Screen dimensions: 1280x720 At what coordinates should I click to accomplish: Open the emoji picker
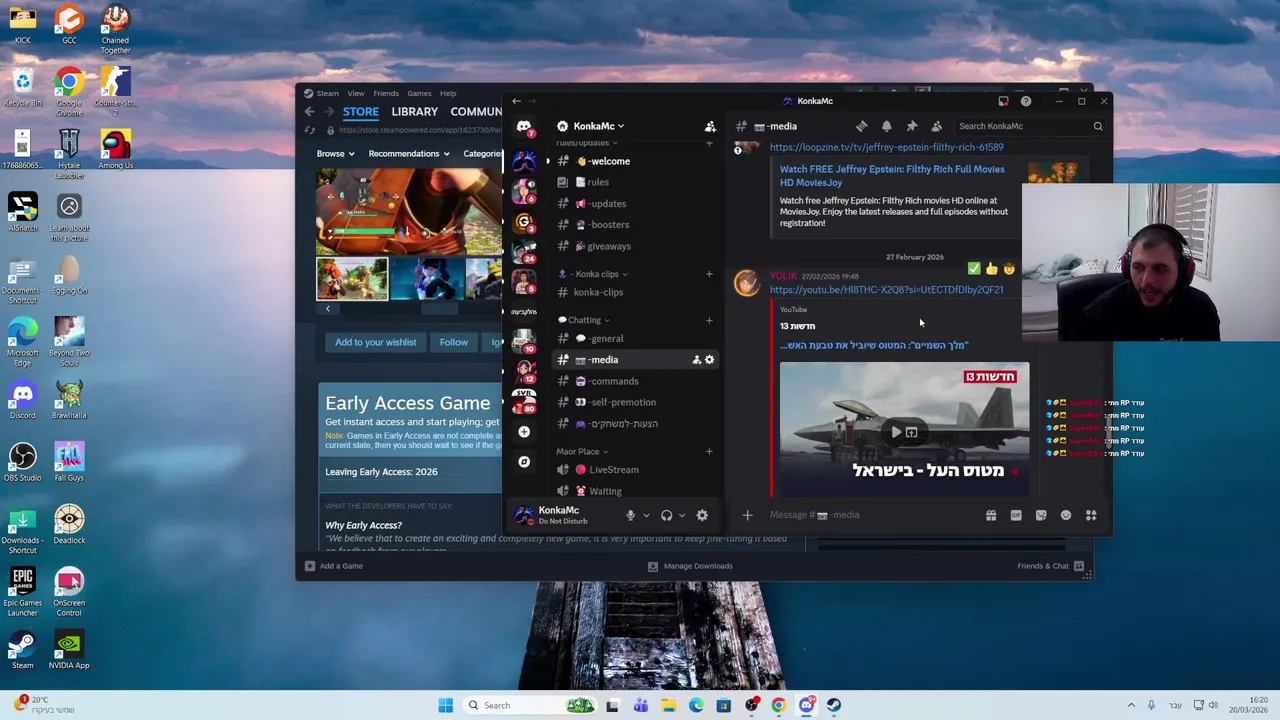pos(1066,515)
